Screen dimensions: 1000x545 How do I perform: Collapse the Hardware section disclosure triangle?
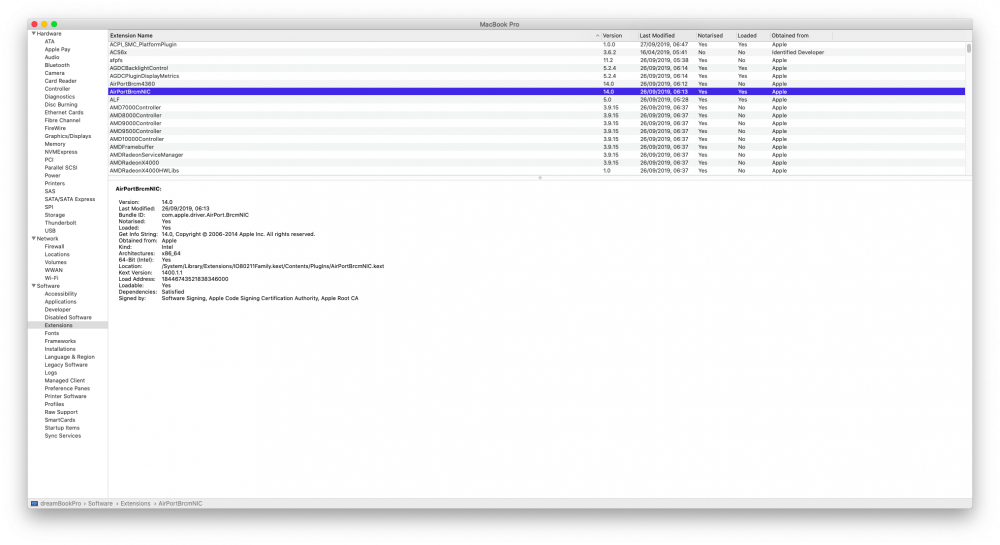[x=34, y=33]
